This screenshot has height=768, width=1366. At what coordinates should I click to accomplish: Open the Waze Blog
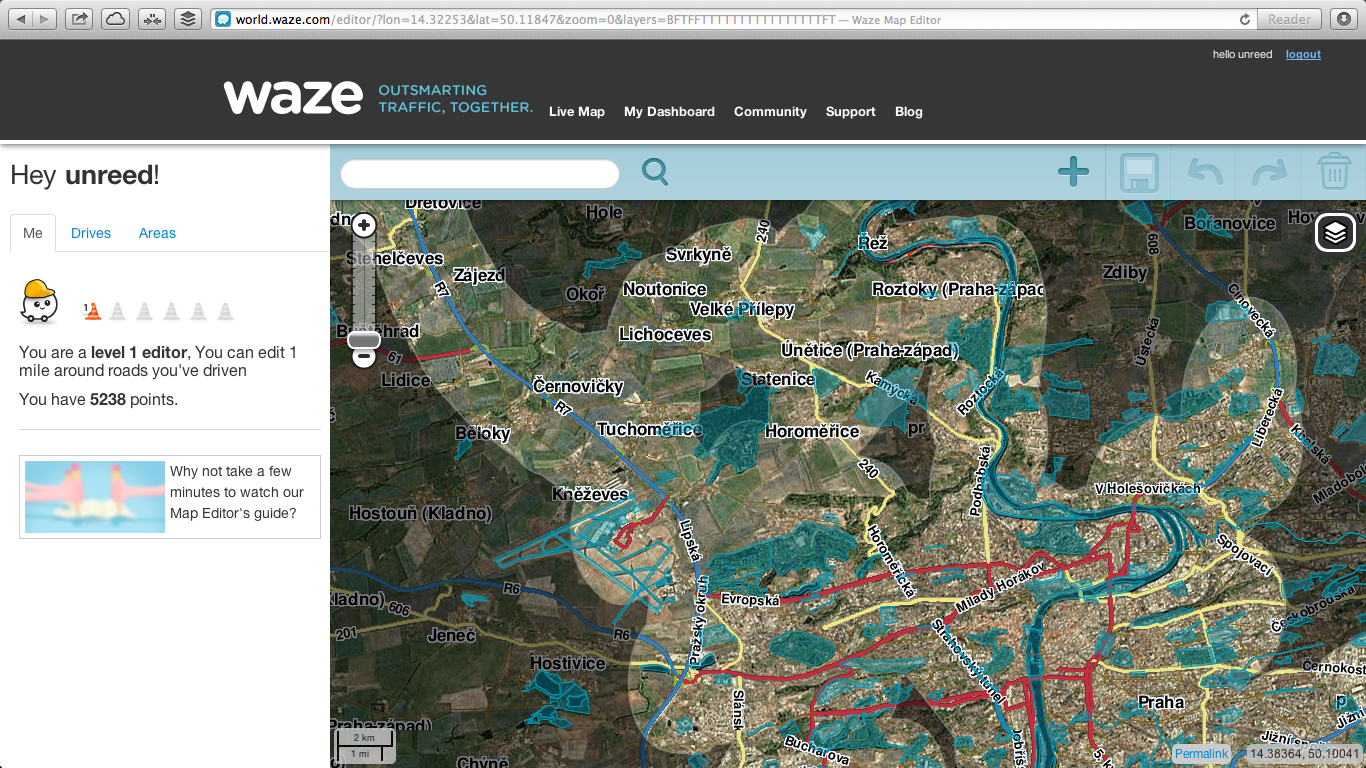click(x=909, y=112)
